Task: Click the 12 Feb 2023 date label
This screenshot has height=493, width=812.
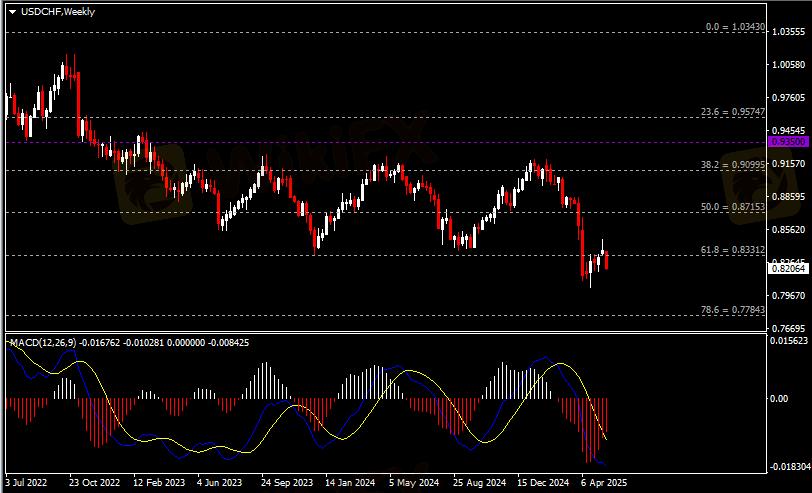Action: point(159,483)
